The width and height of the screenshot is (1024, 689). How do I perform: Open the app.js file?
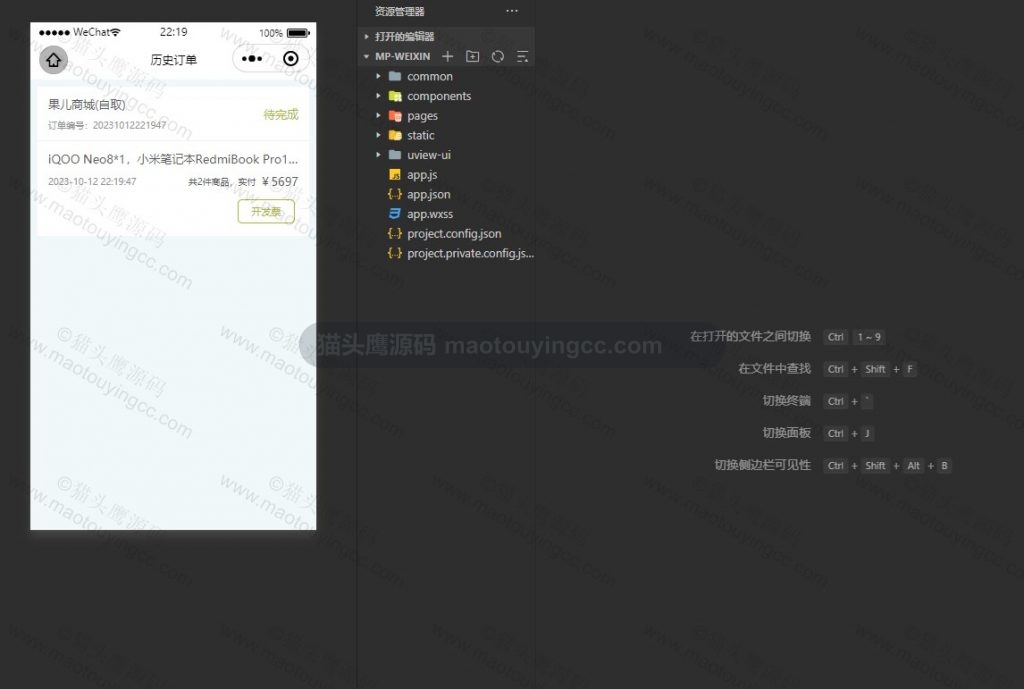coord(422,174)
